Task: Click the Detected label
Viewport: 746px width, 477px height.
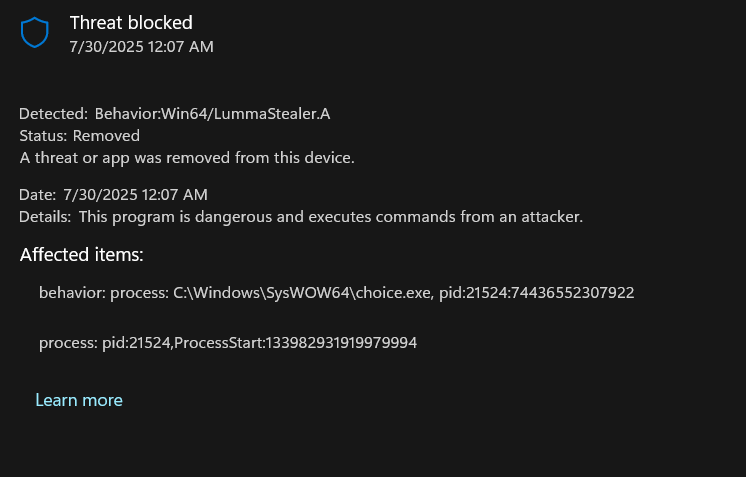Action: [x=53, y=114]
